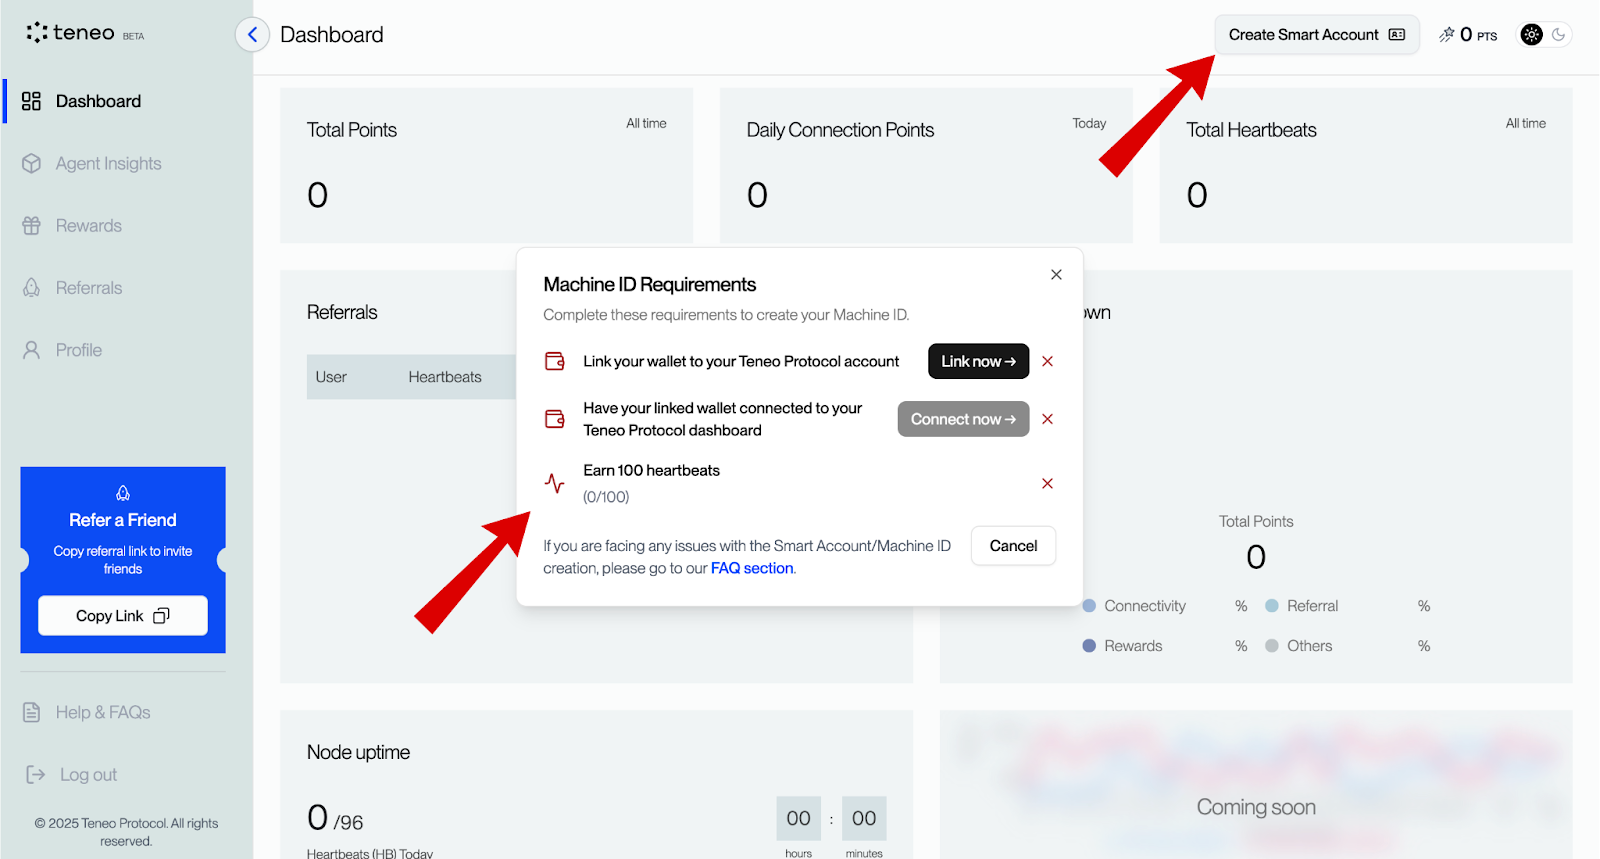The height and width of the screenshot is (859, 1600).
Task: Collapse sidebar with back chevron button
Action: [x=252, y=35]
